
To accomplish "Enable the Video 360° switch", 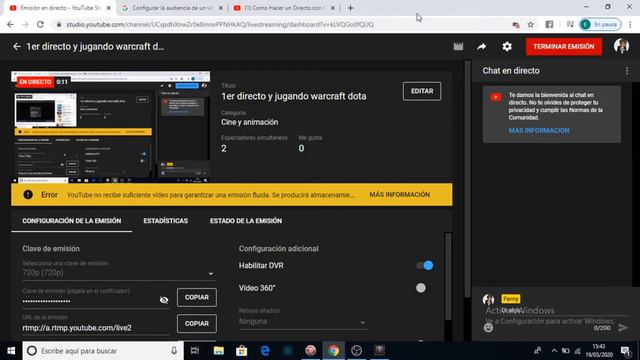I will coord(421,288).
